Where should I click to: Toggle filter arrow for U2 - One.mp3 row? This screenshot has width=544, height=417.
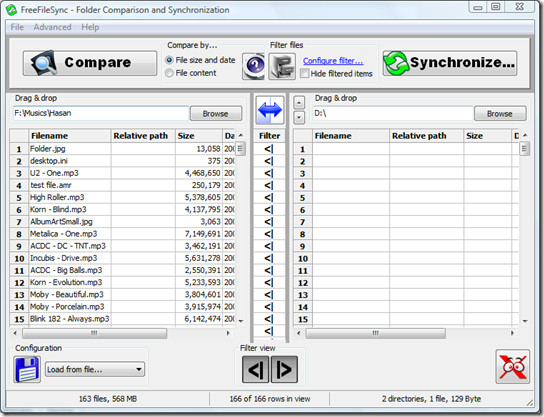(x=269, y=173)
